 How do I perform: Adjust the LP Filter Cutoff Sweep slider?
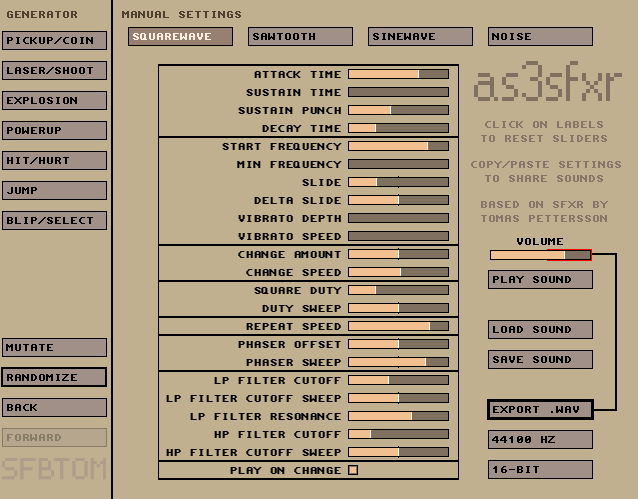pos(399,398)
